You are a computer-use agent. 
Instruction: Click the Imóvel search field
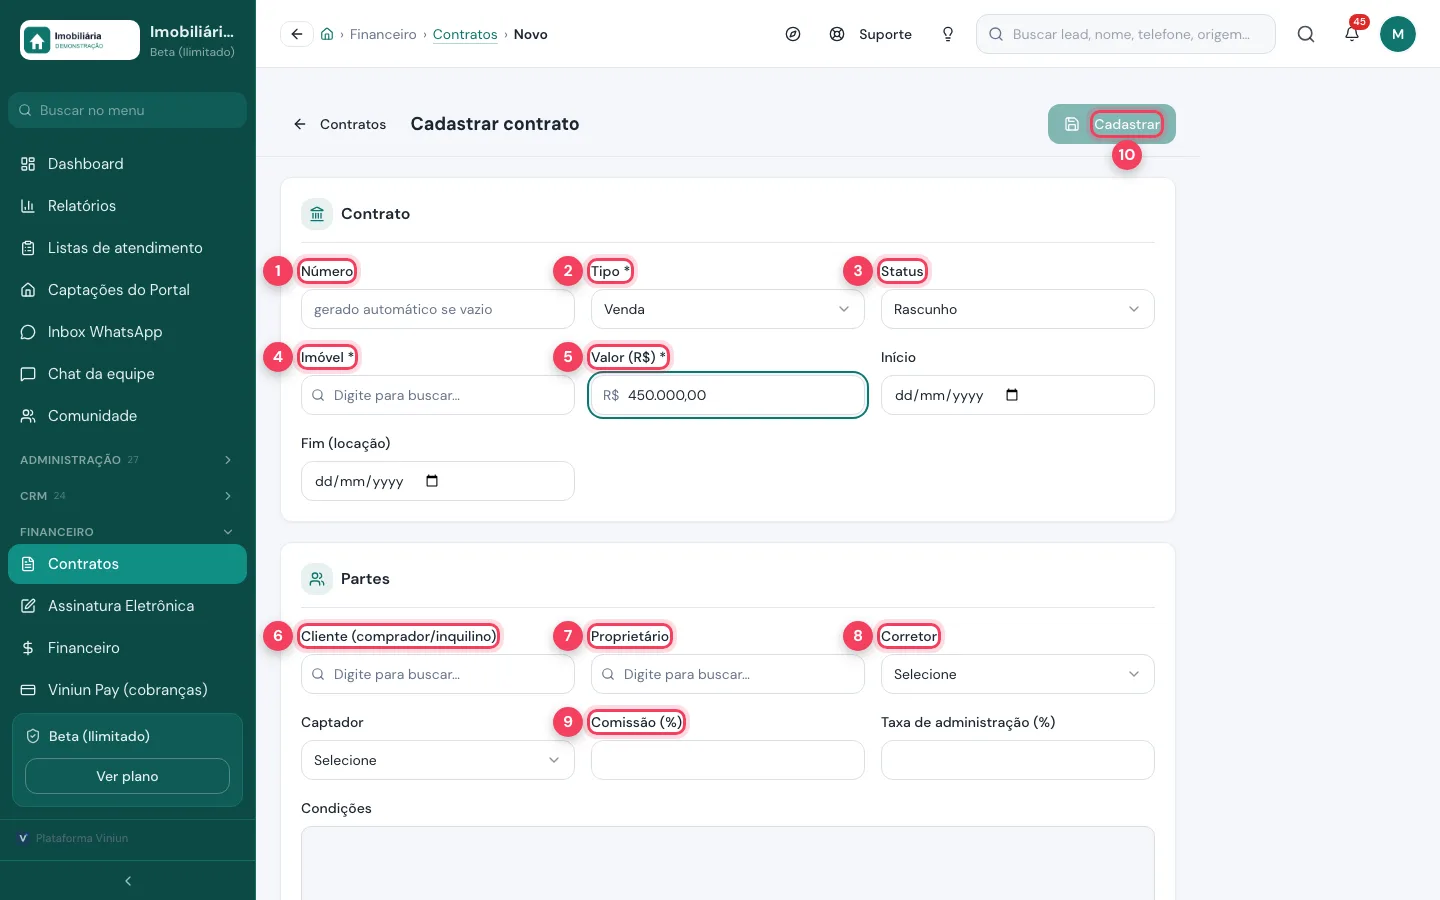(x=438, y=395)
